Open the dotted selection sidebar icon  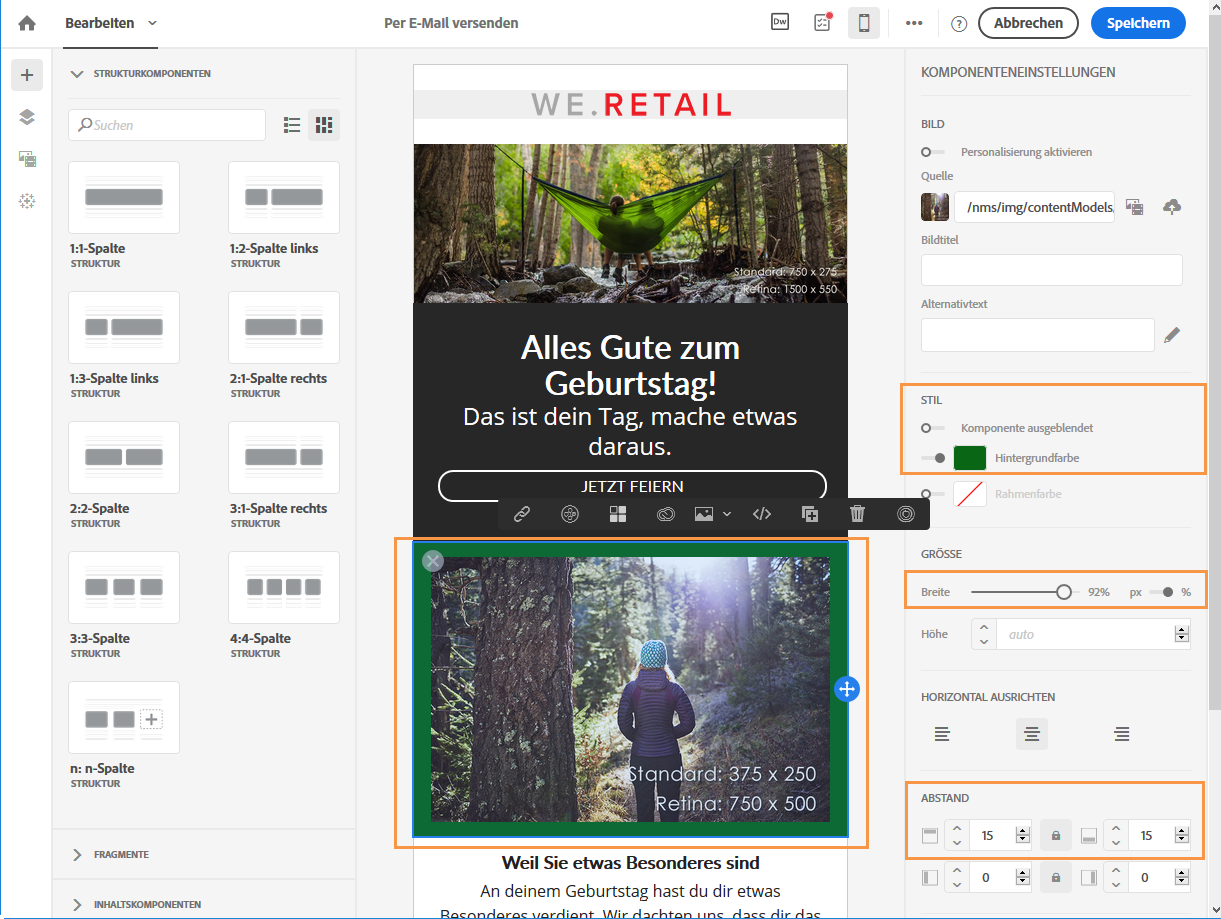(x=27, y=201)
